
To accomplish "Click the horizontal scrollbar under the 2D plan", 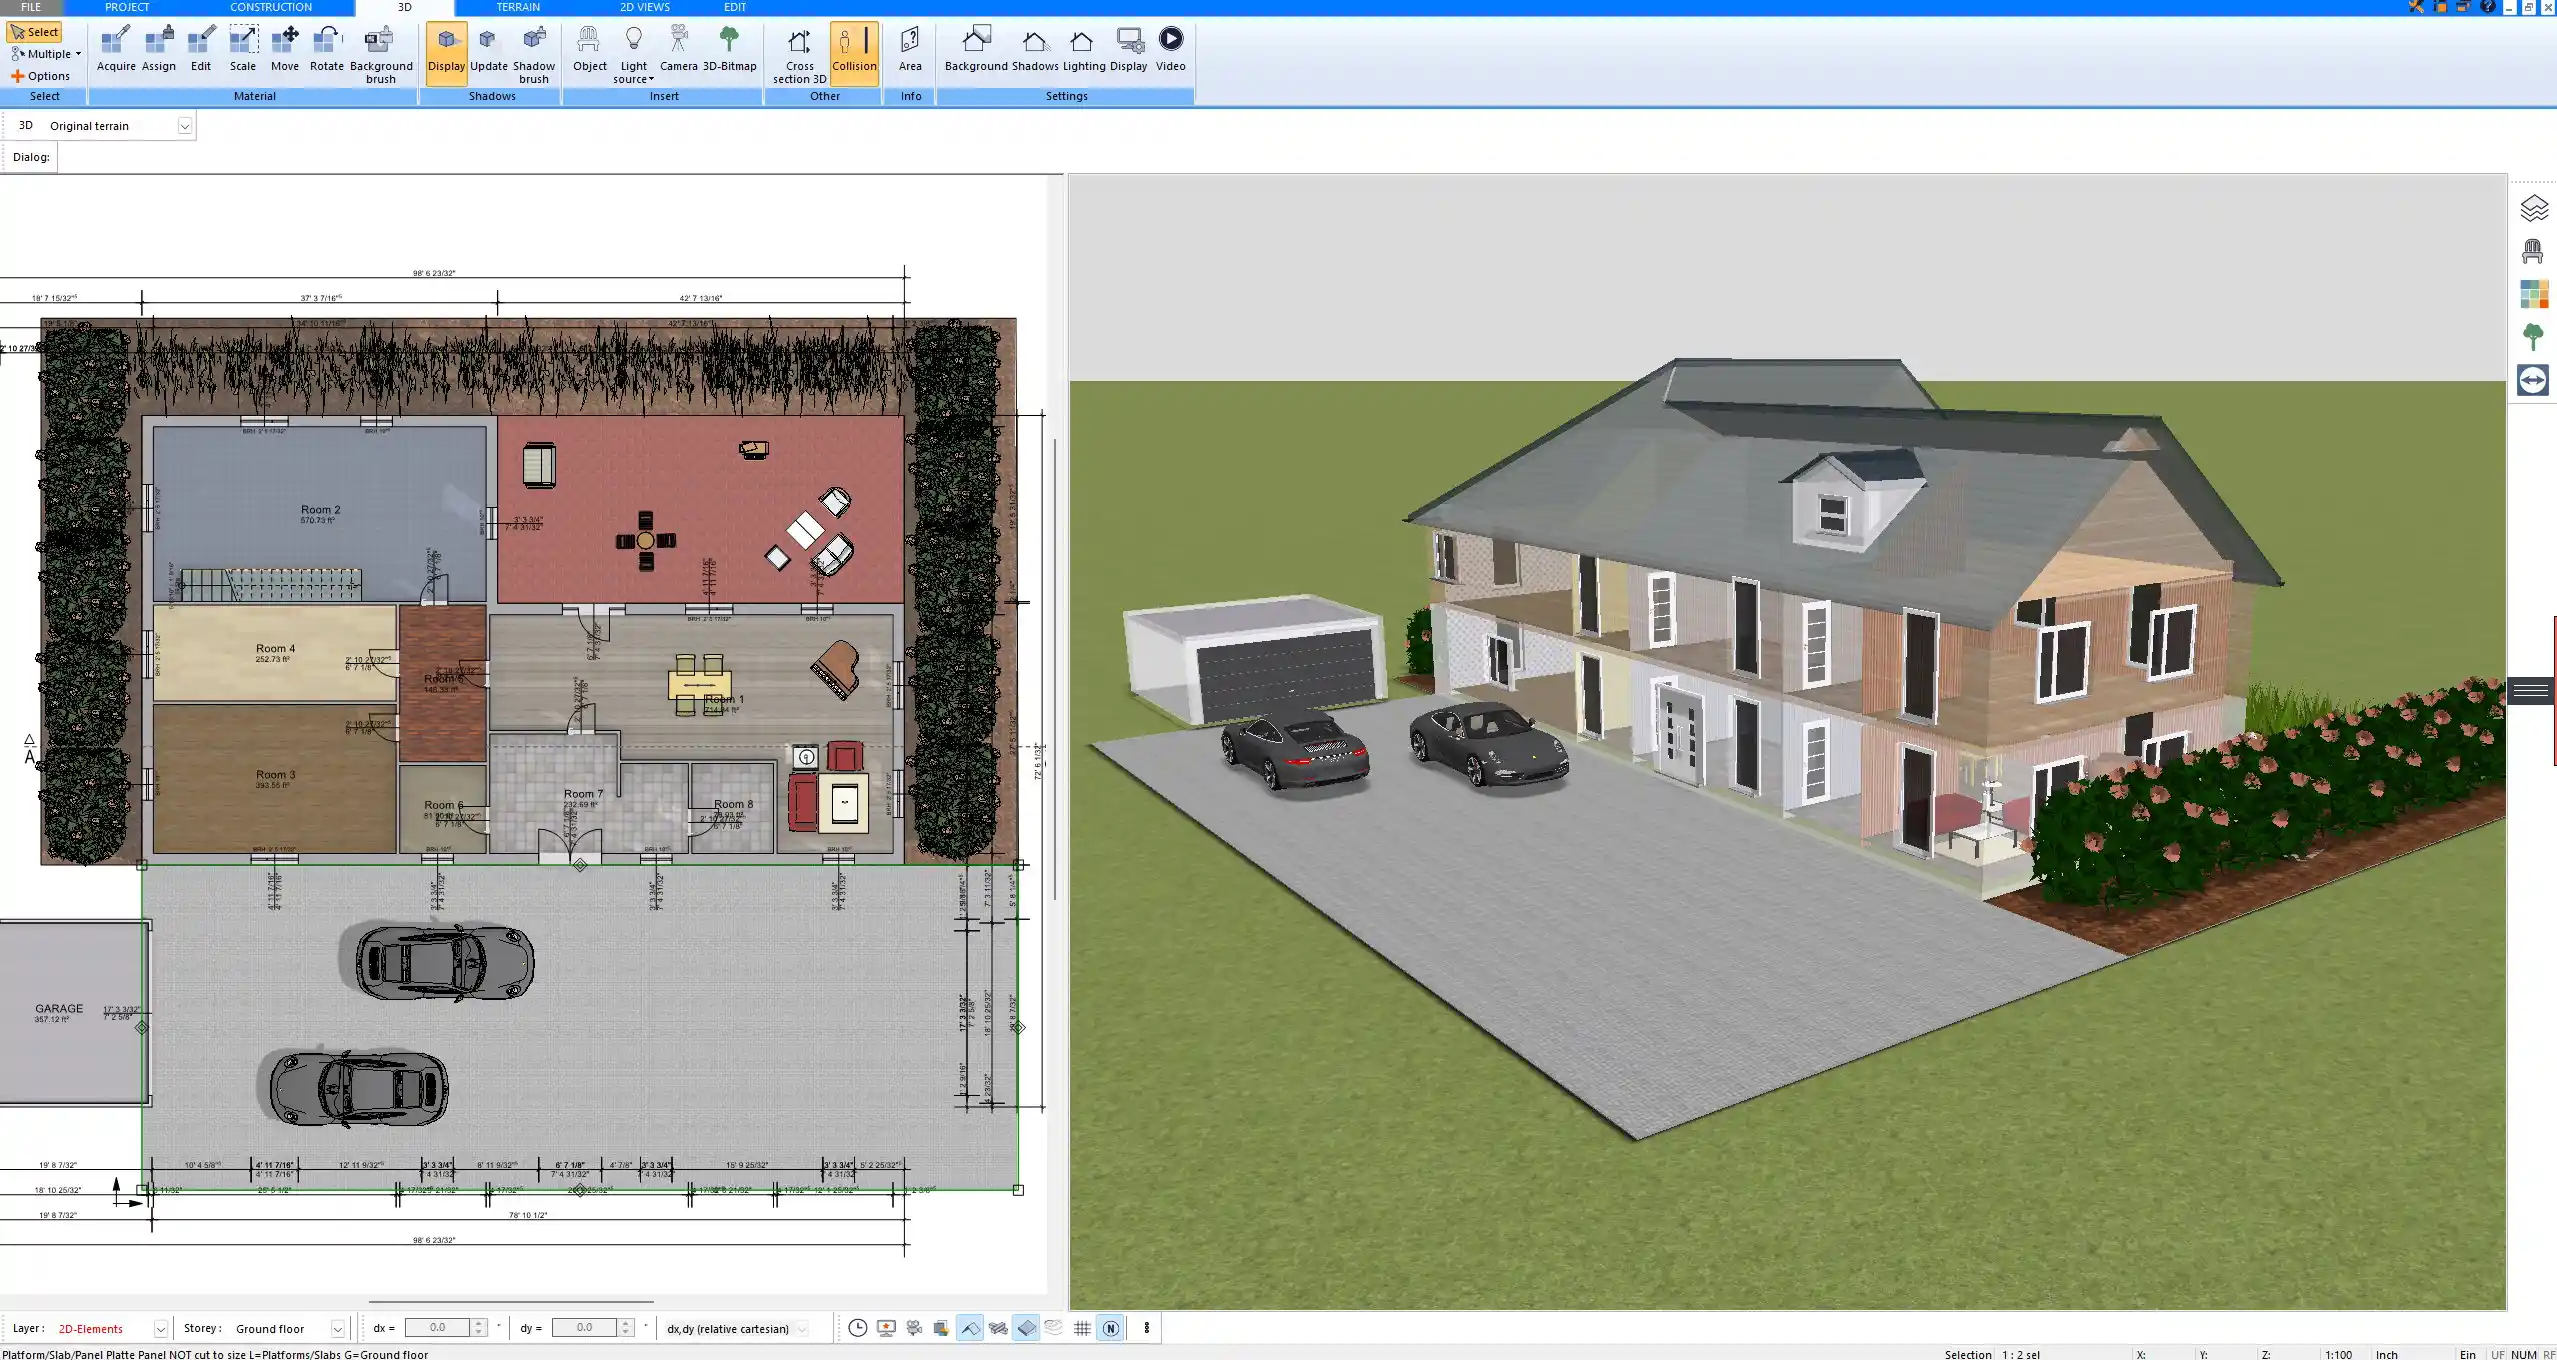I will [511, 1302].
